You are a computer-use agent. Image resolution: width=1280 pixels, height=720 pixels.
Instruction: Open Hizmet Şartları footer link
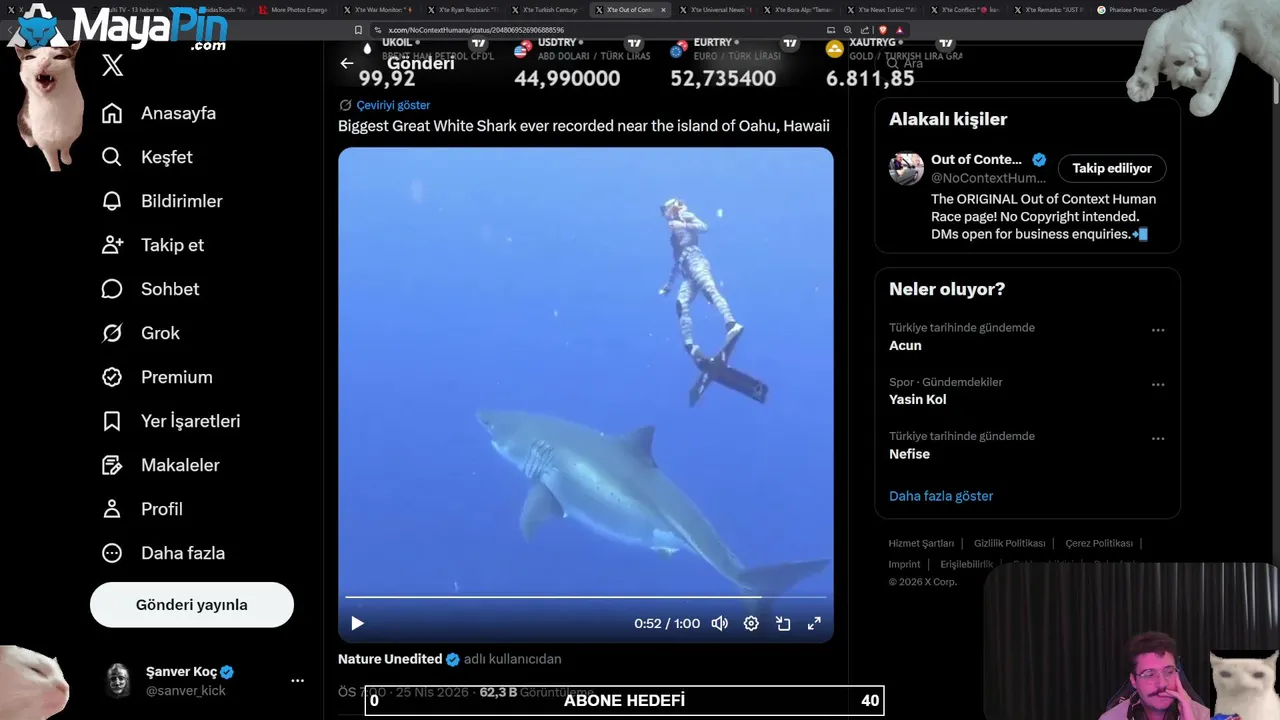point(921,543)
